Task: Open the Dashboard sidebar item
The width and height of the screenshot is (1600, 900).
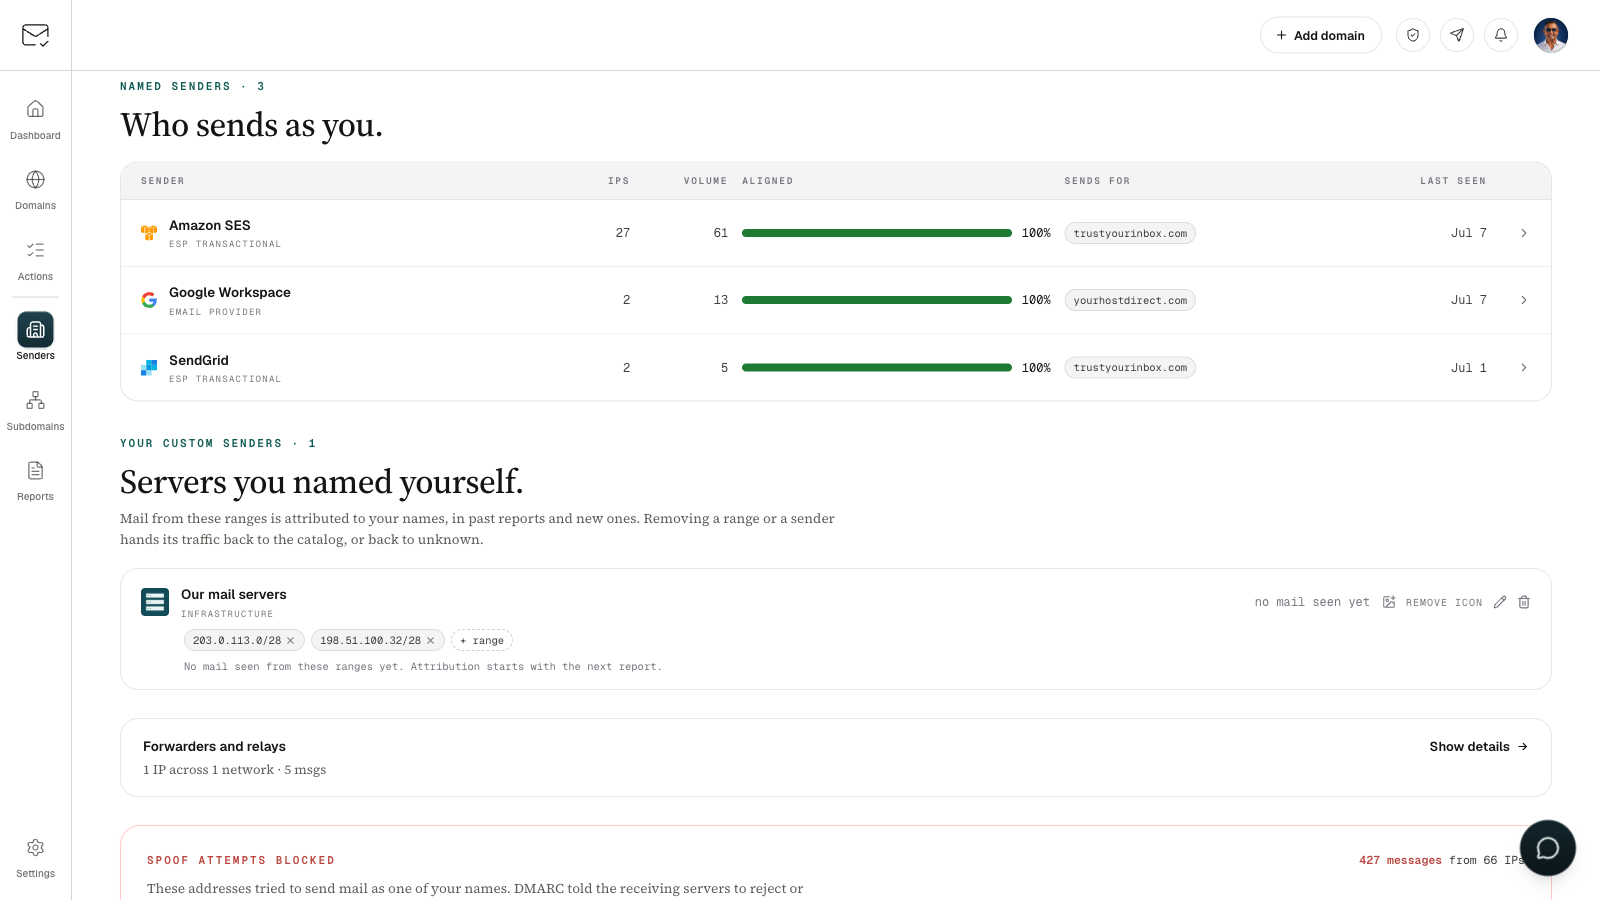Action: coord(35,119)
